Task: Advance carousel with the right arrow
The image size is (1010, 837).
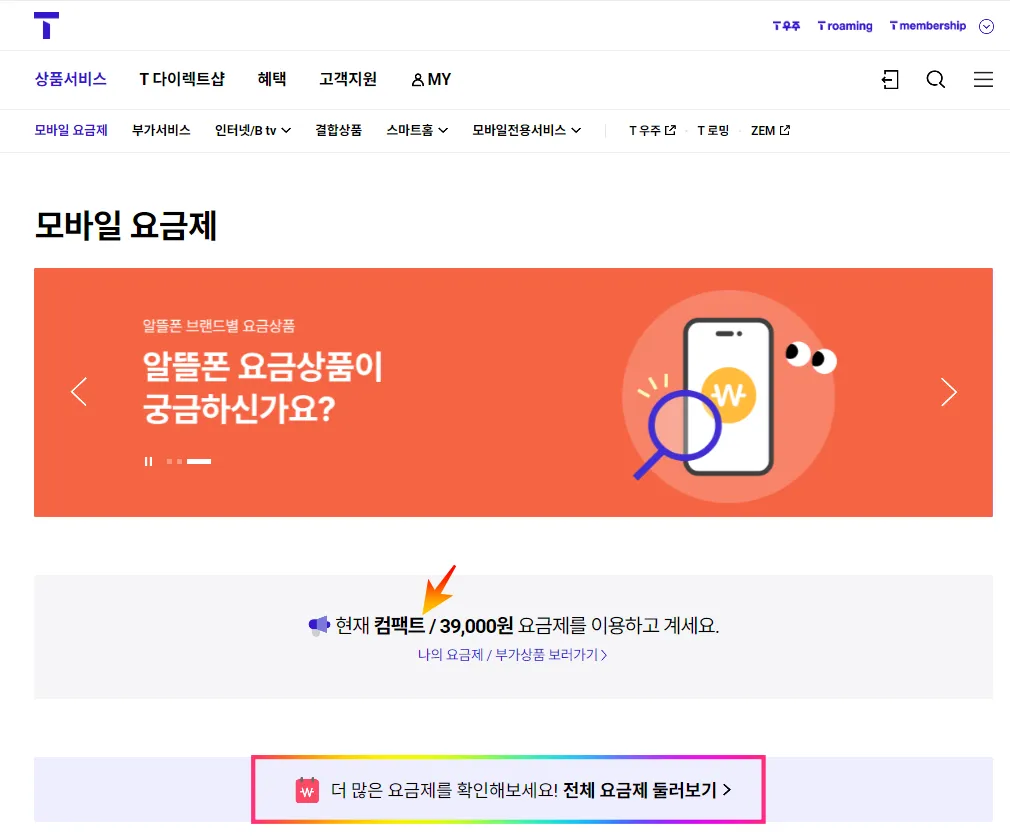Action: tap(948, 392)
